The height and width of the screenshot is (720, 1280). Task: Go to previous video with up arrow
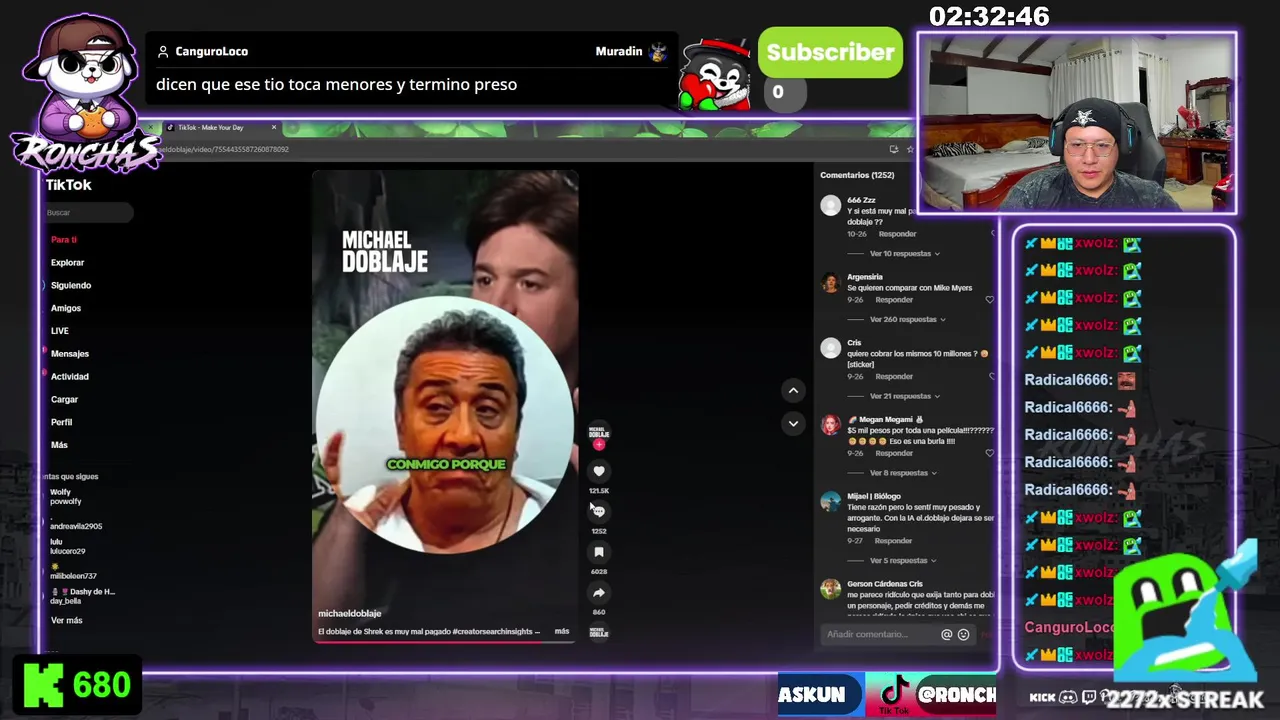point(793,390)
